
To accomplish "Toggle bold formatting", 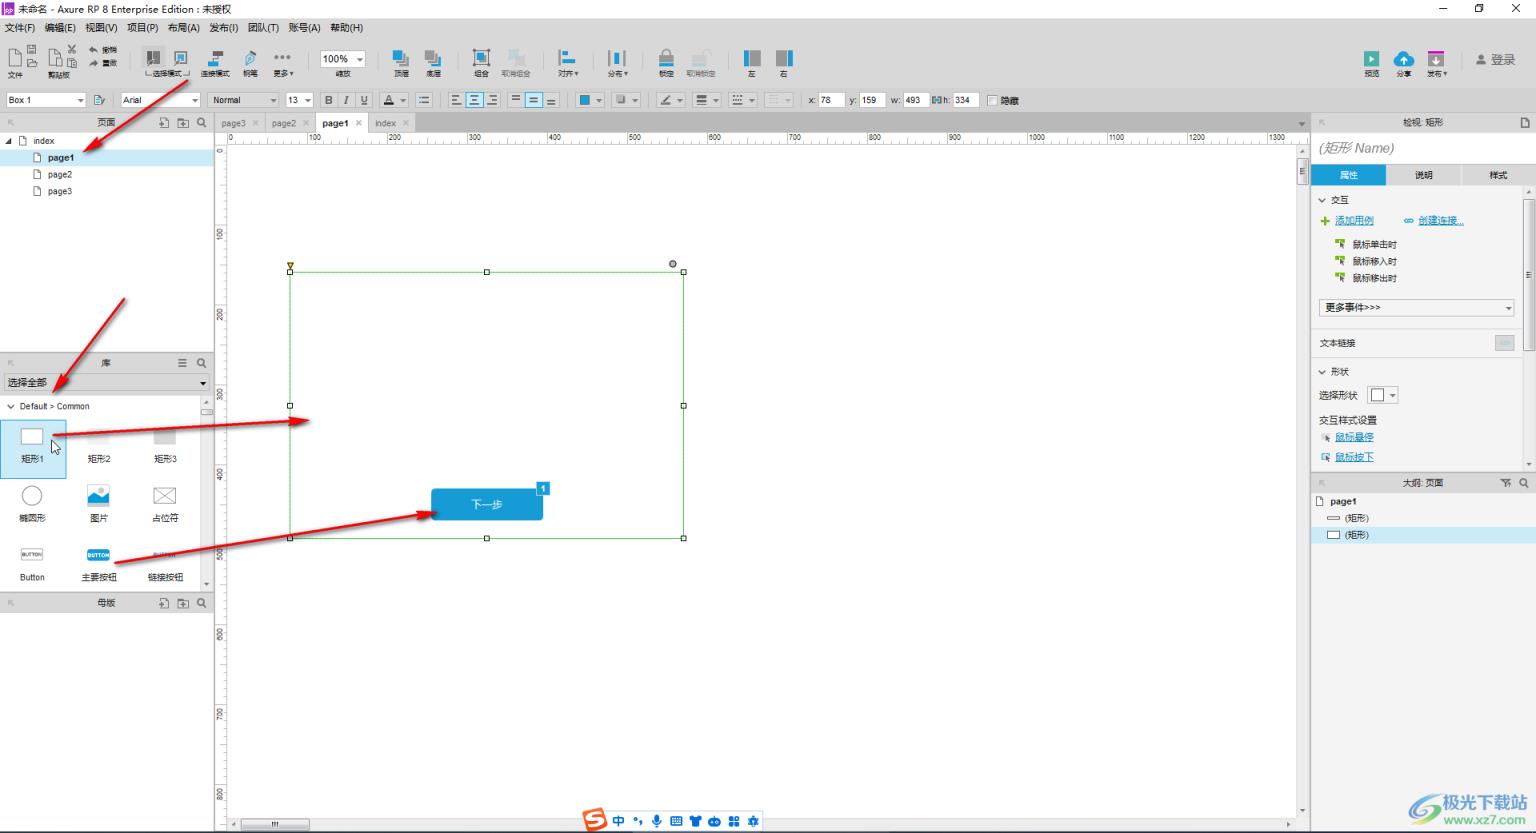I will [x=328, y=100].
